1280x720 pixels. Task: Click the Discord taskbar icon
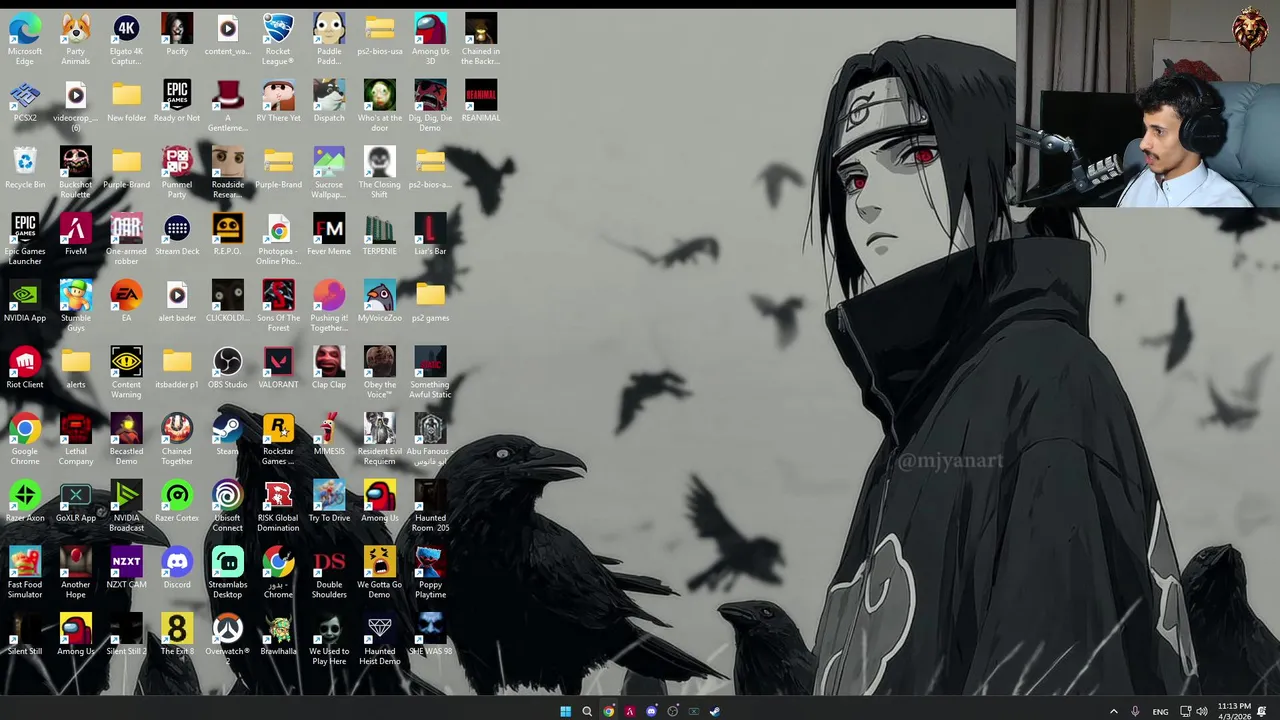(651, 711)
